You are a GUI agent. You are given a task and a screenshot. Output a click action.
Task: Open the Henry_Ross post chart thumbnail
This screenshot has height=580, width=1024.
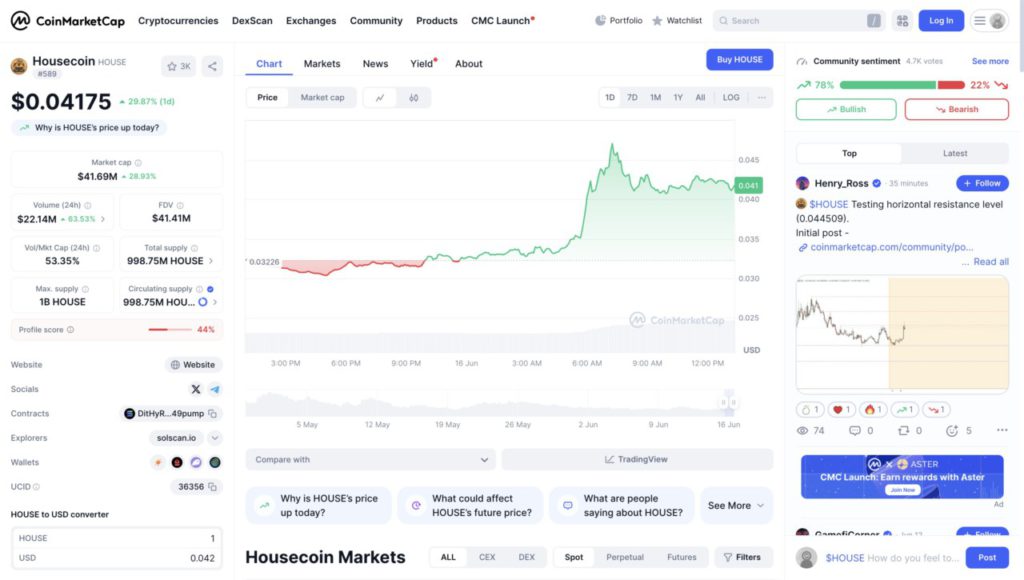tap(902, 334)
